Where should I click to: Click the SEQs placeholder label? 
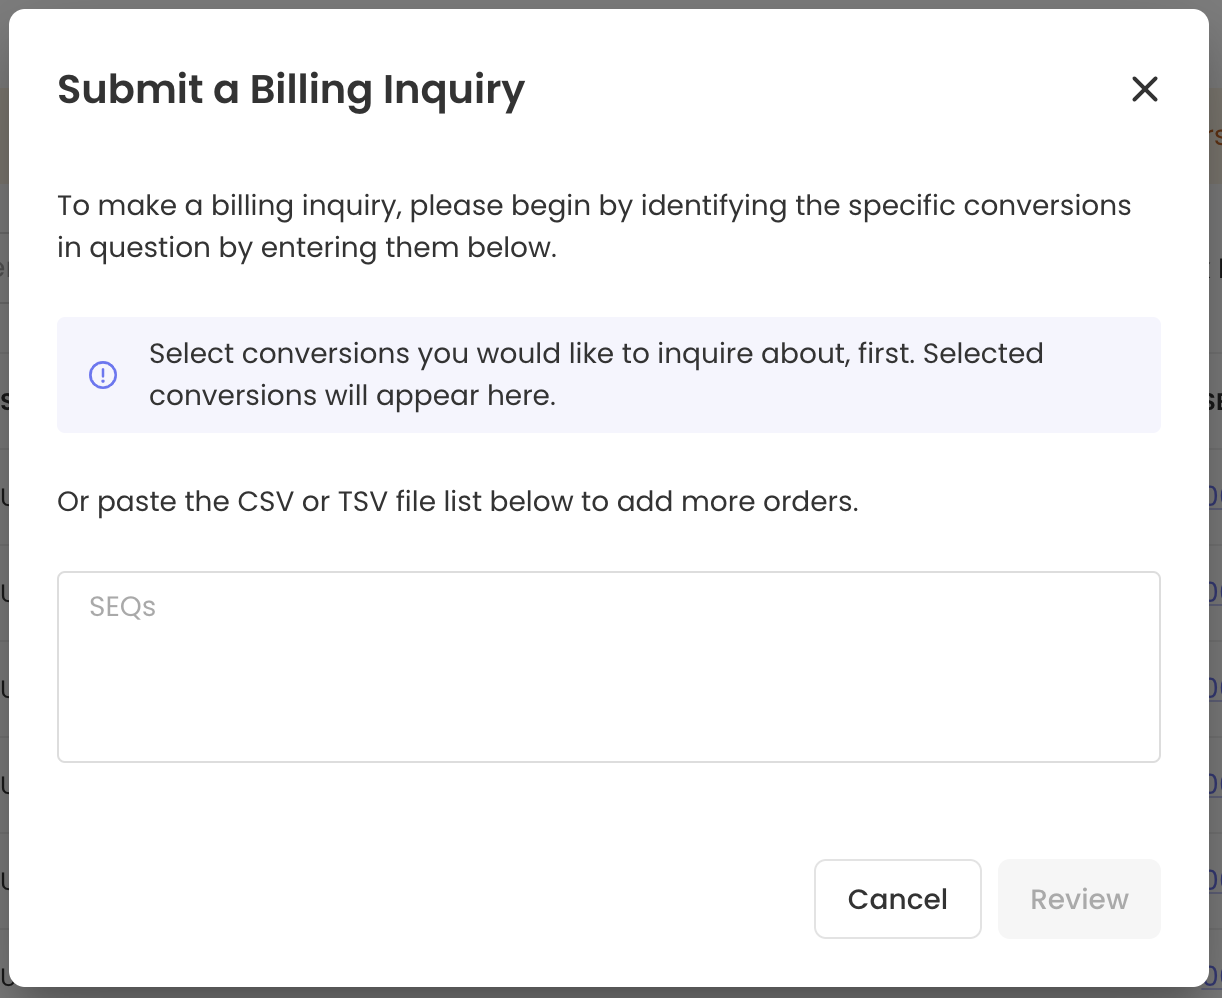click(122, 607)
